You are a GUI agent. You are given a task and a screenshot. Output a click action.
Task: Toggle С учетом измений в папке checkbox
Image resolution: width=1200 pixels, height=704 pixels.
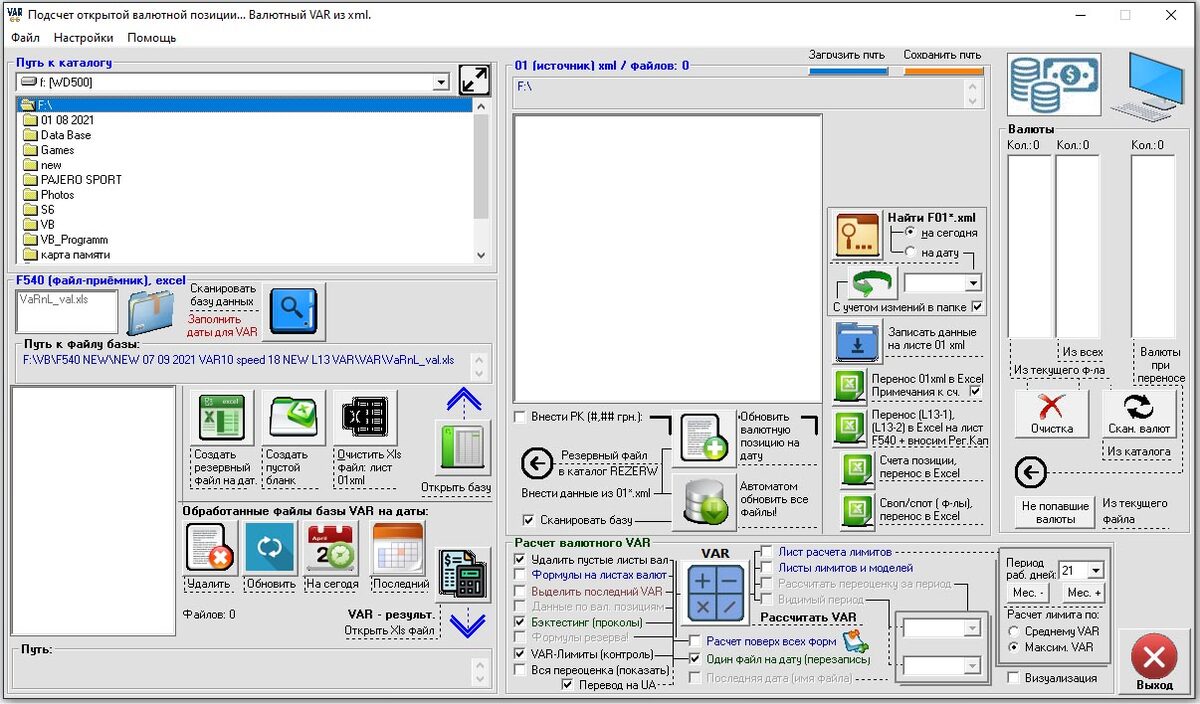[x=977, y=307]
